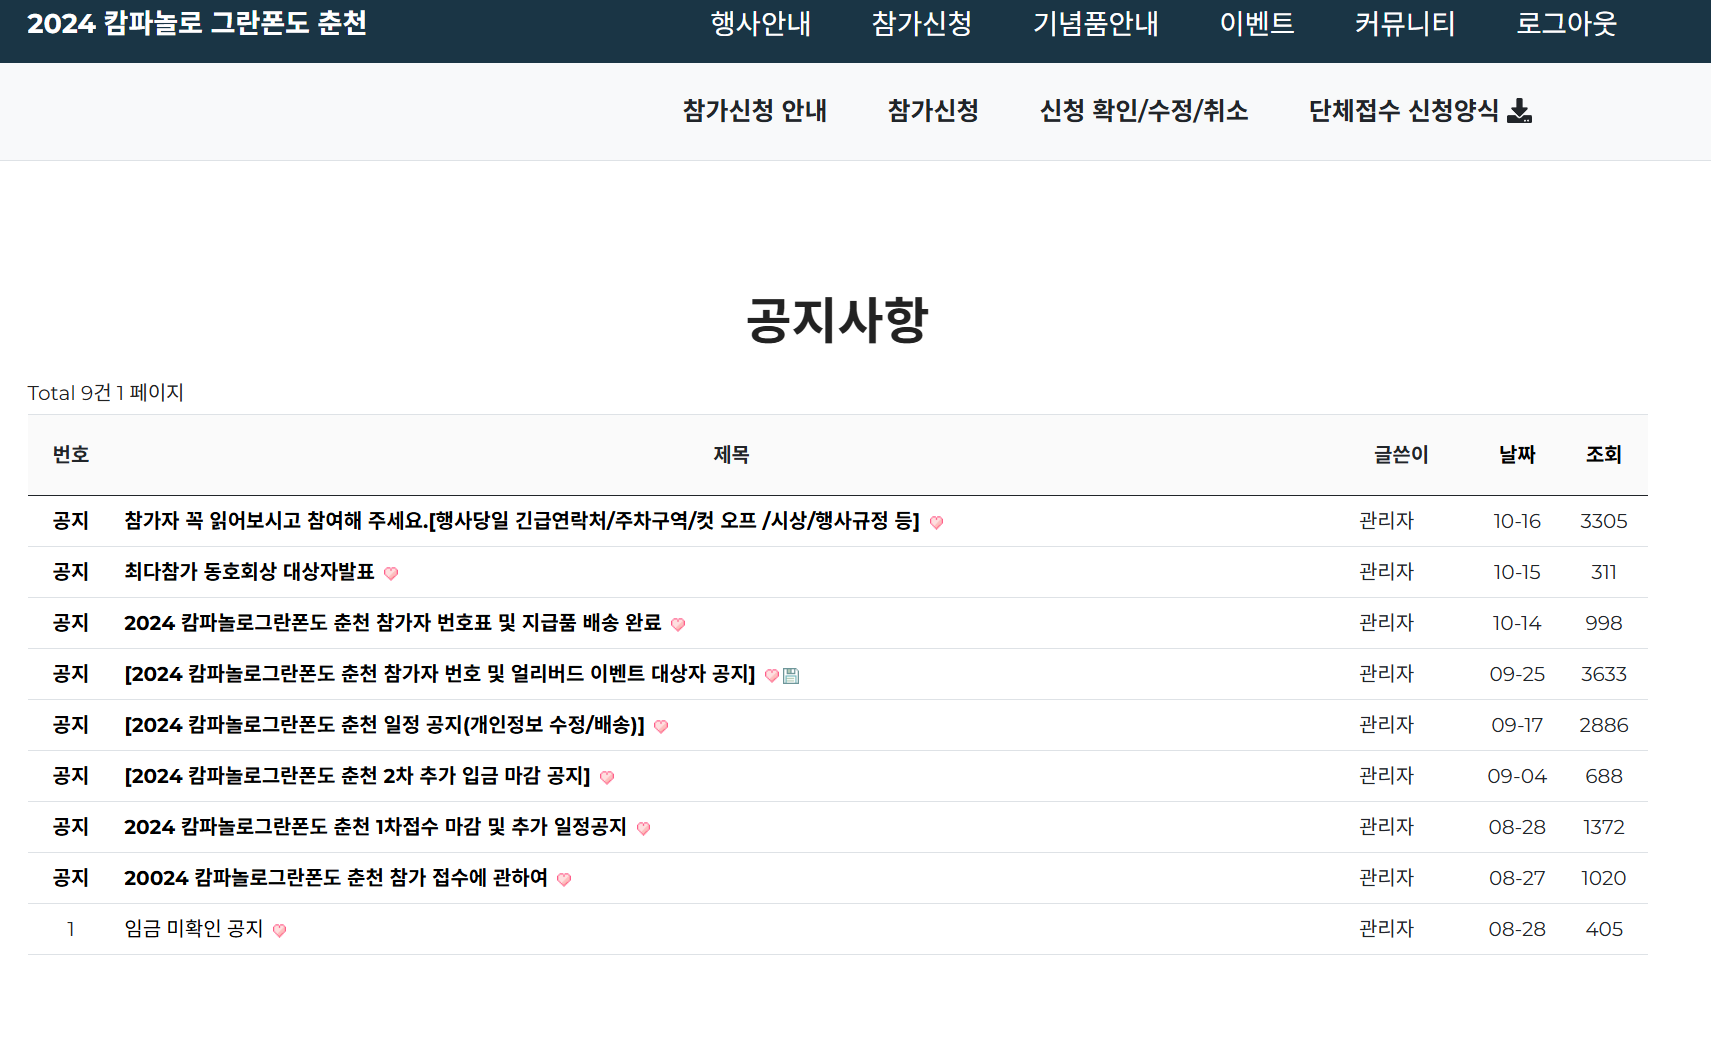Click the view count 1372
This screenshot has width=1711, height=1038.
(1603, 827)
